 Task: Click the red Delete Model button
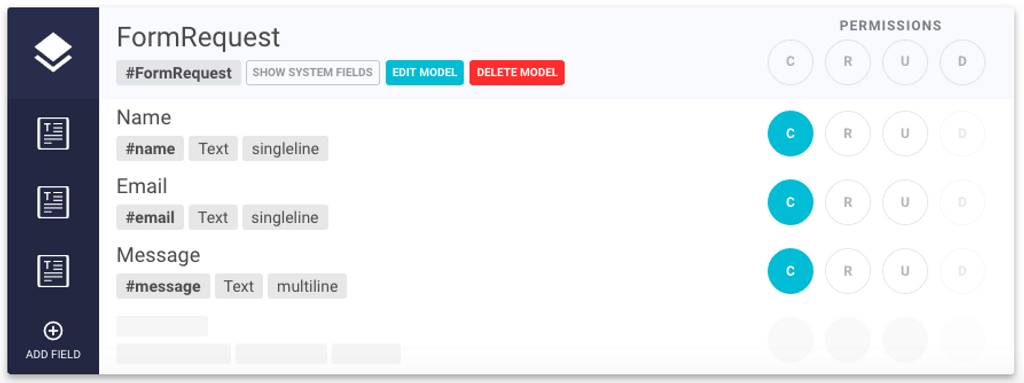[x=517, y=73]
